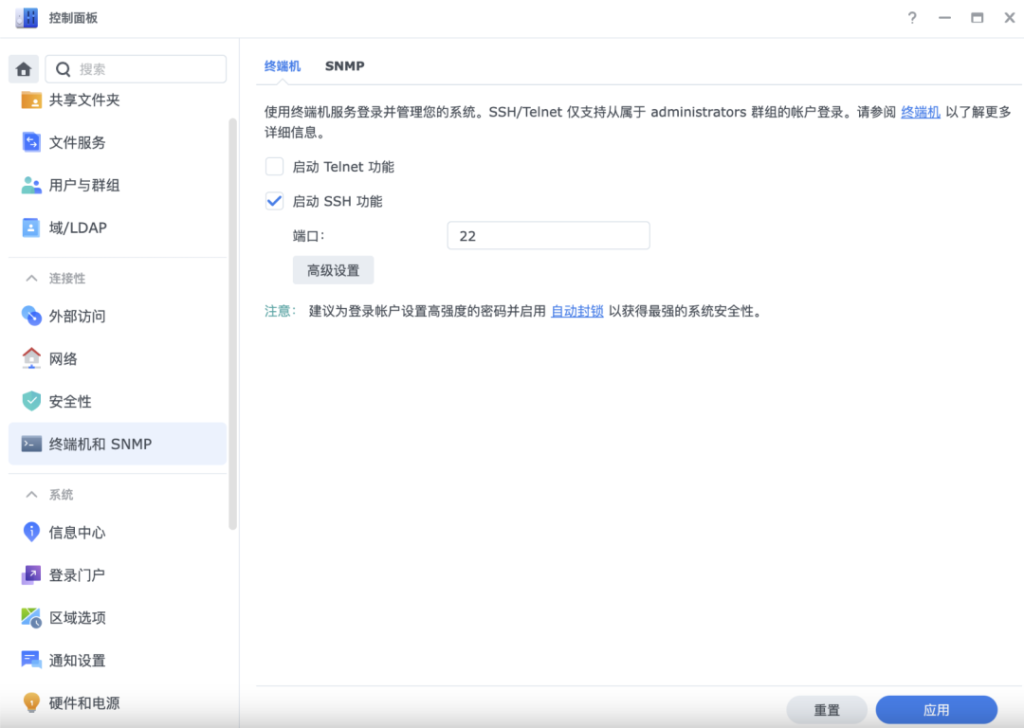1024x728 pixels.
Task: Collapse the 系统 section
Action: [32, 495]
